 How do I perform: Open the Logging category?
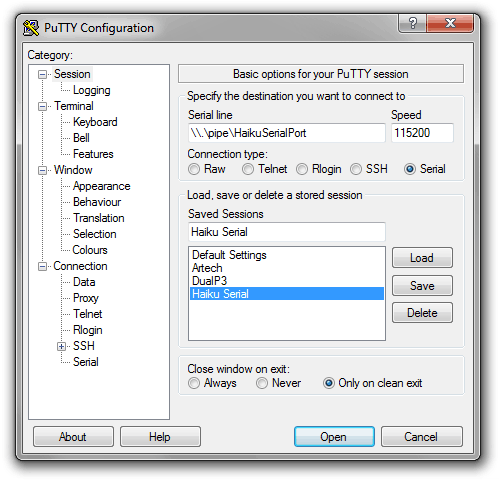[92, 90]
